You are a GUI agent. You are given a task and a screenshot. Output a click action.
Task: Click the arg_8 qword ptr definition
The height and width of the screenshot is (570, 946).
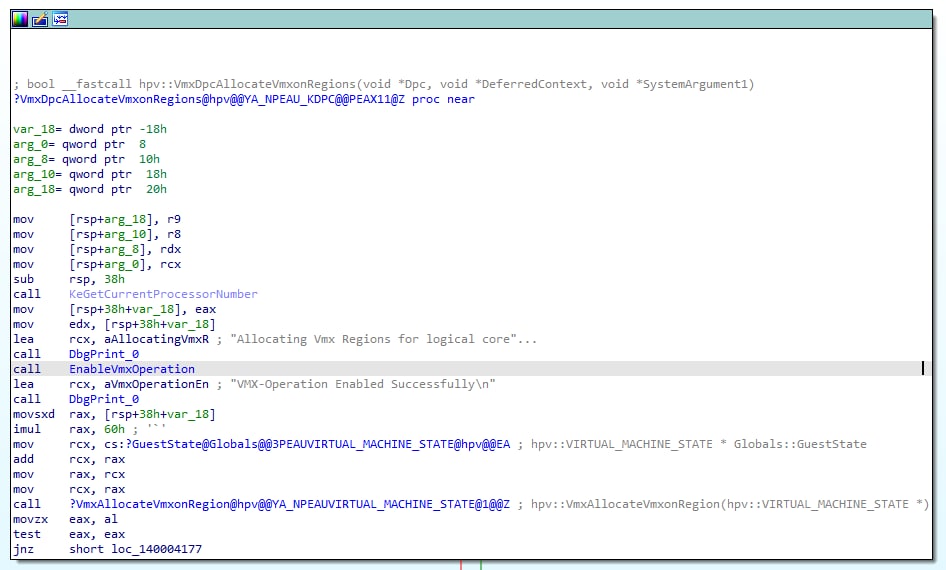pos(86,159)
